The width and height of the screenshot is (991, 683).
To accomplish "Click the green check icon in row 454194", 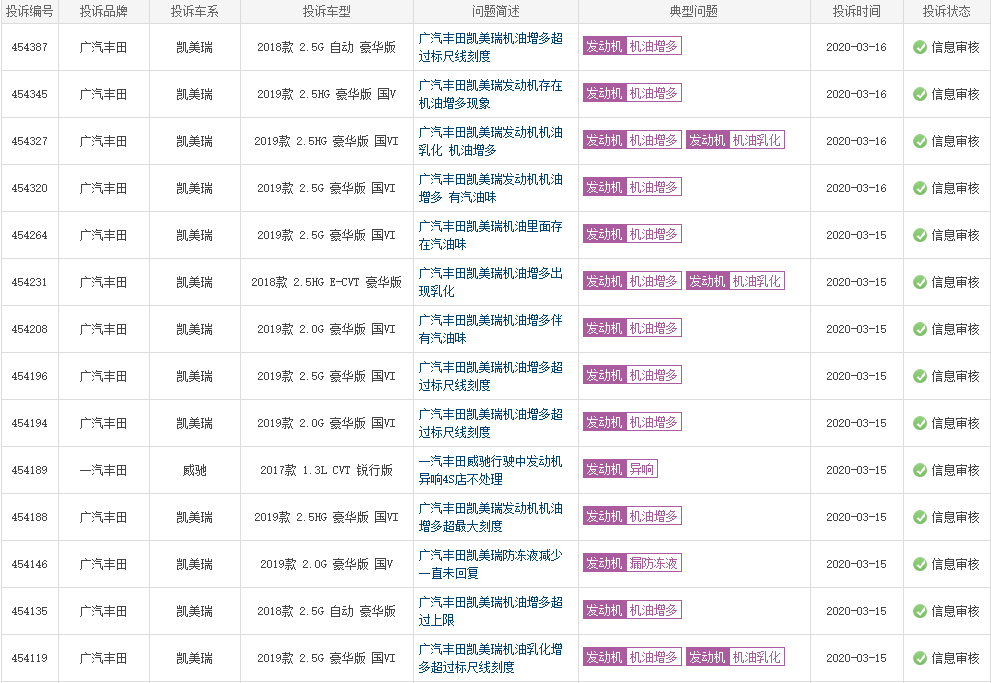I will click(920, 423).
